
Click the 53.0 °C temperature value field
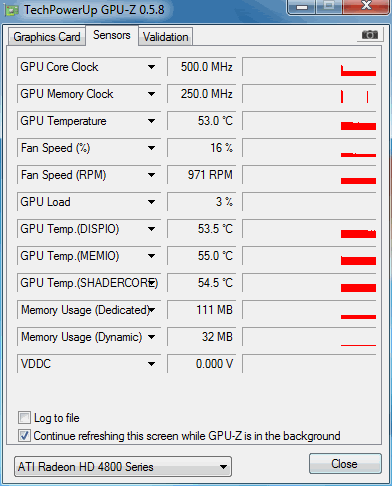[202, 121]
